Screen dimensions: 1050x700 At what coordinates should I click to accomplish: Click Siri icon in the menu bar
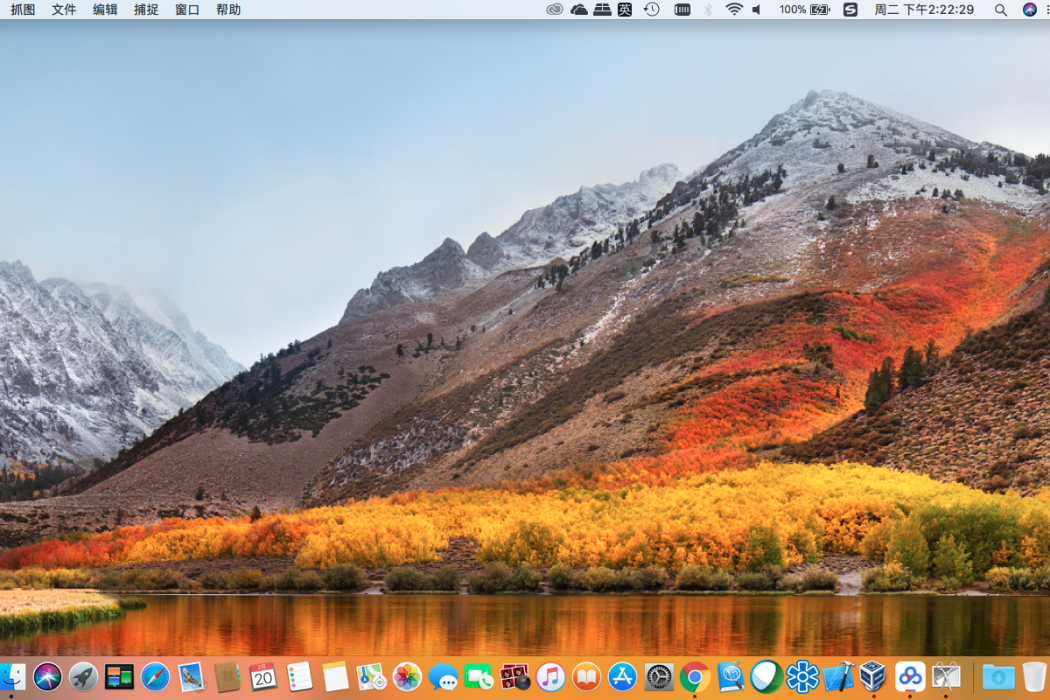point(1029,9)
